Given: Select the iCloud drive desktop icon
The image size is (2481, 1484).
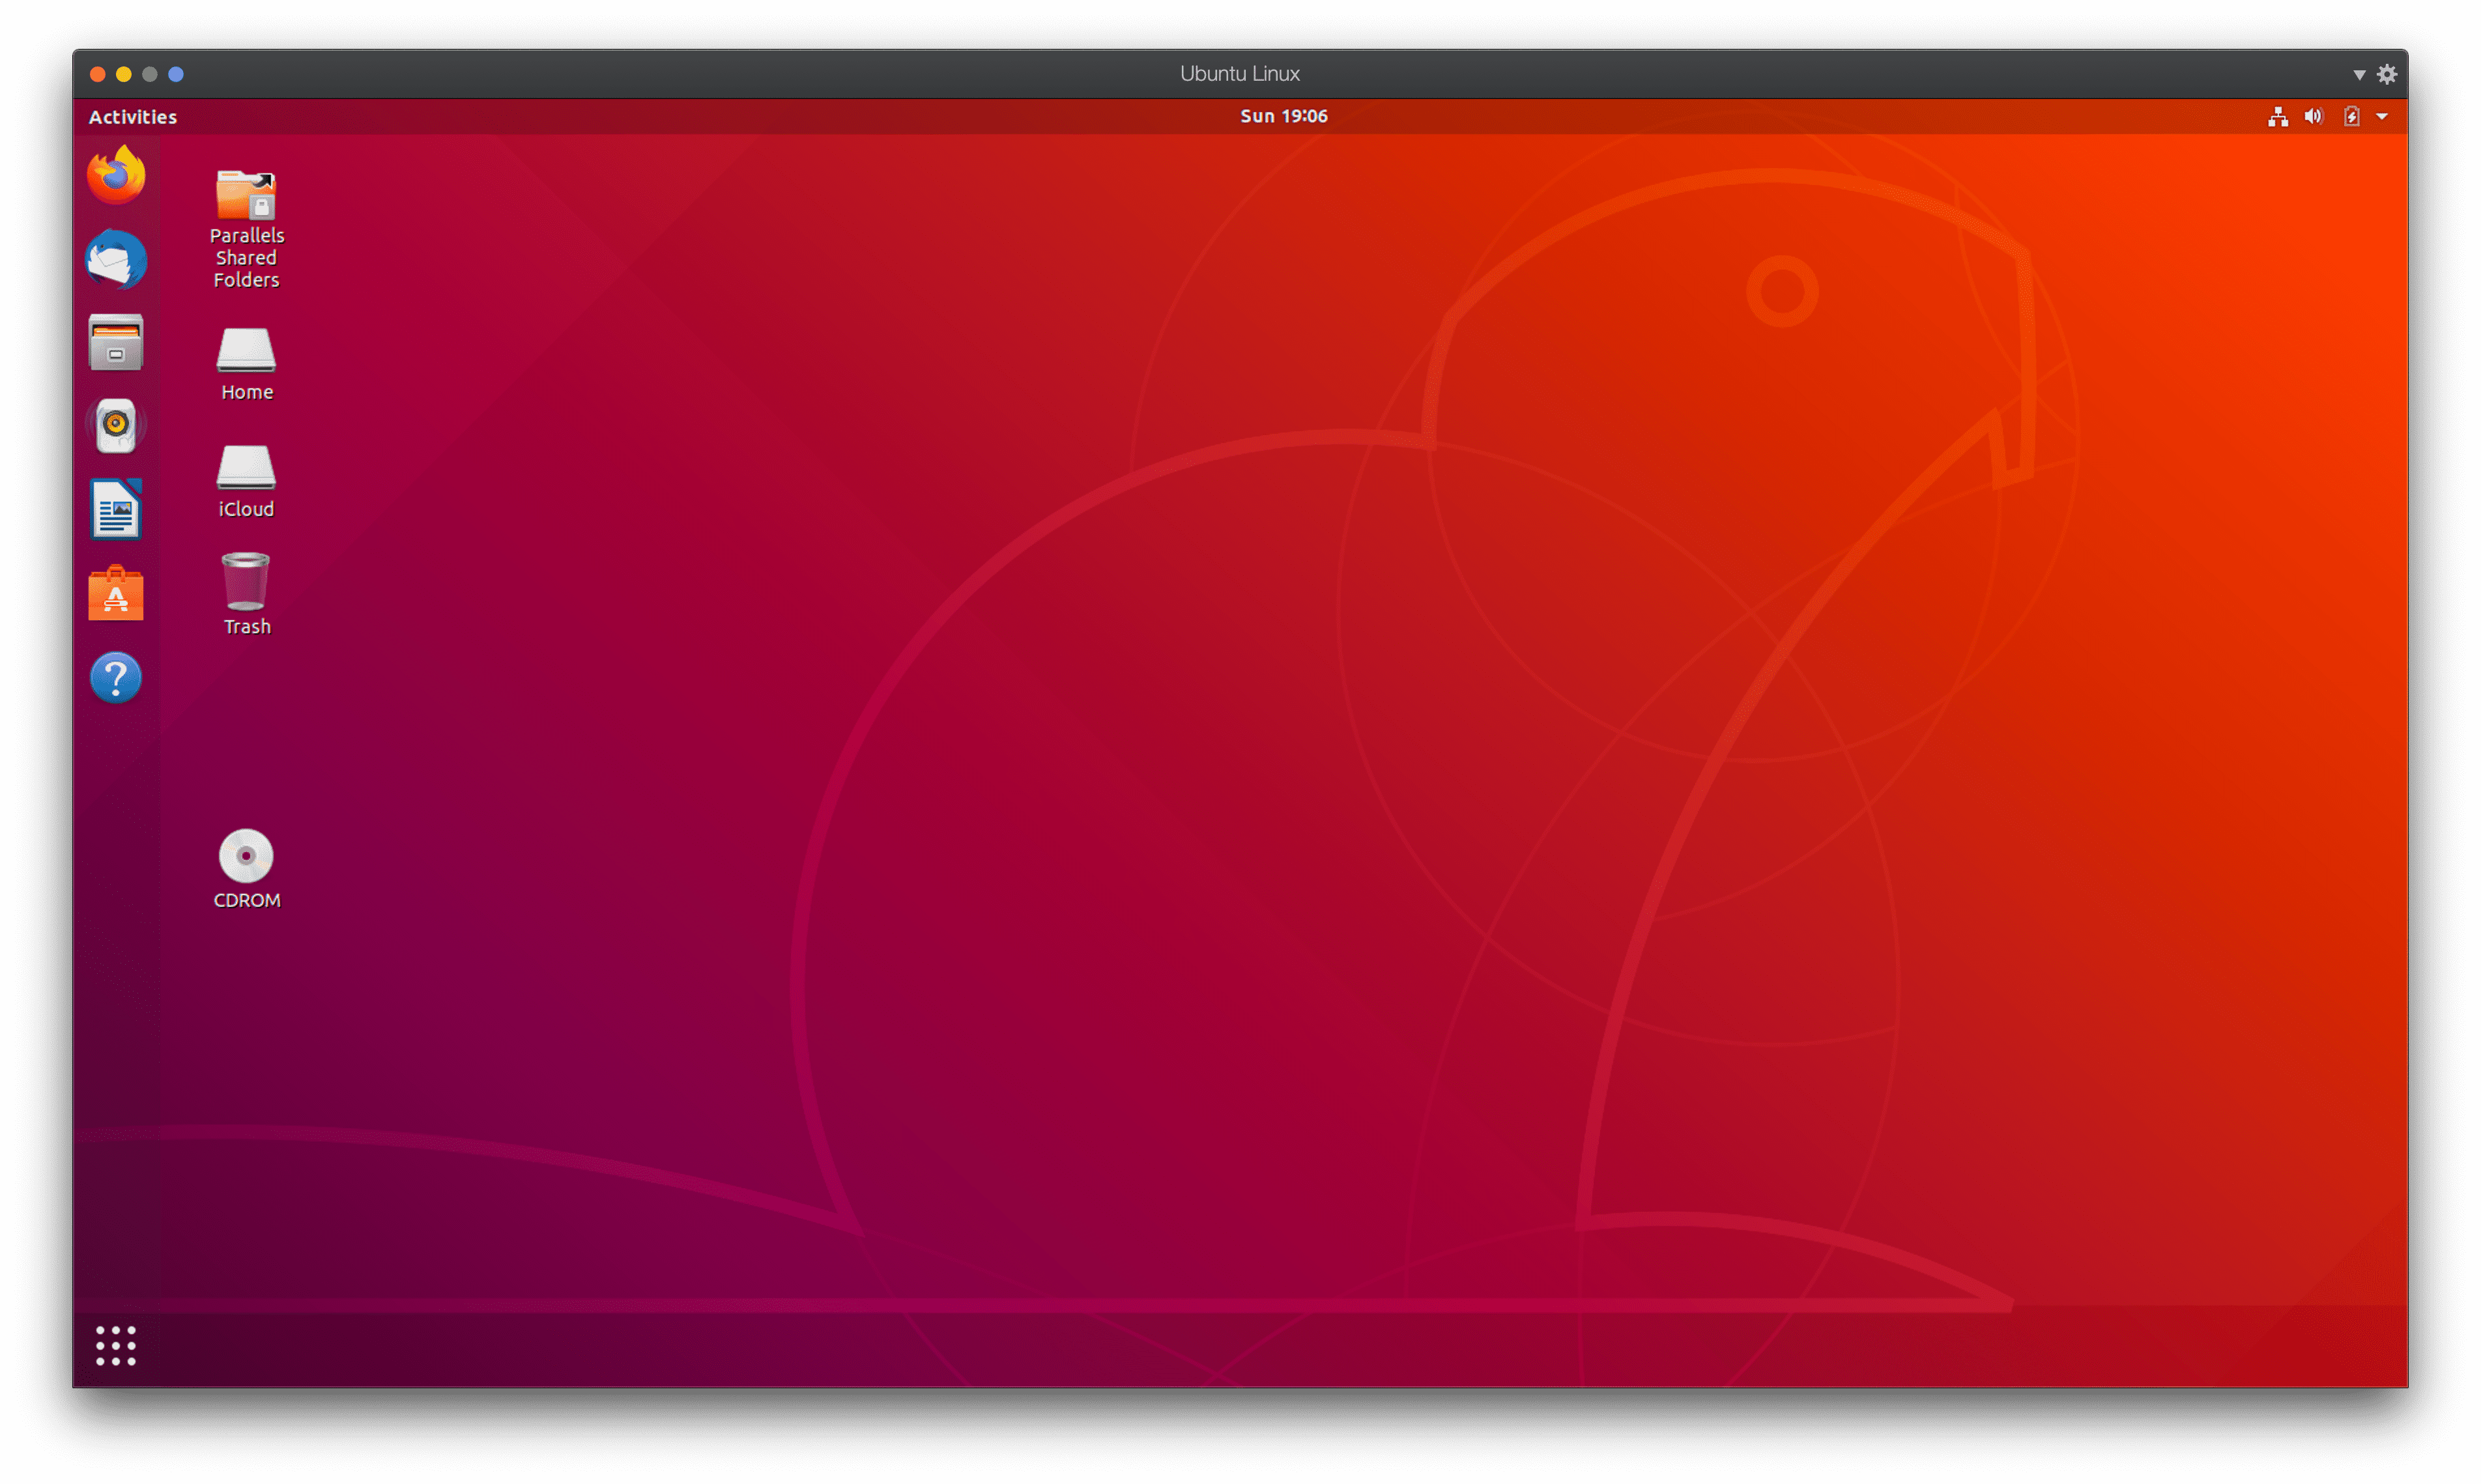Looking at the screenshot, I should click(246, 481).
